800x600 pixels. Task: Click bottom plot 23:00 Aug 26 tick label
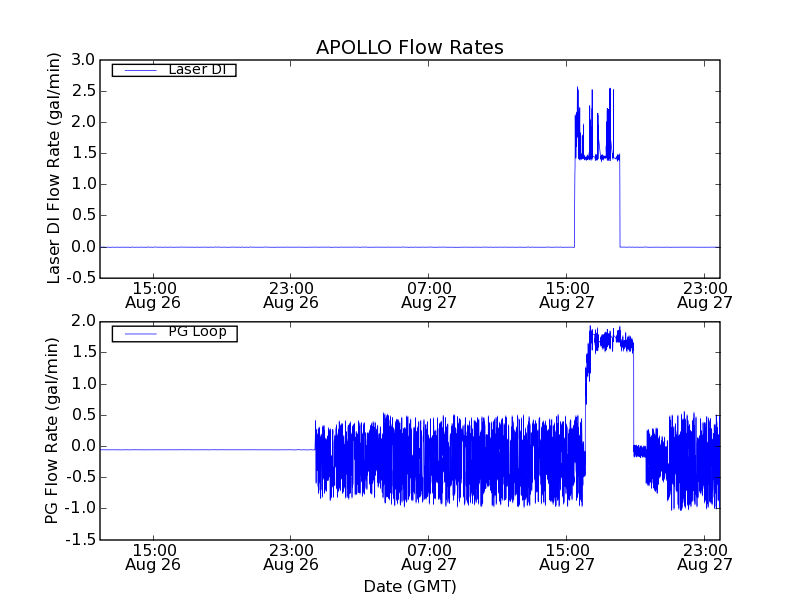(x=291, y=557)
